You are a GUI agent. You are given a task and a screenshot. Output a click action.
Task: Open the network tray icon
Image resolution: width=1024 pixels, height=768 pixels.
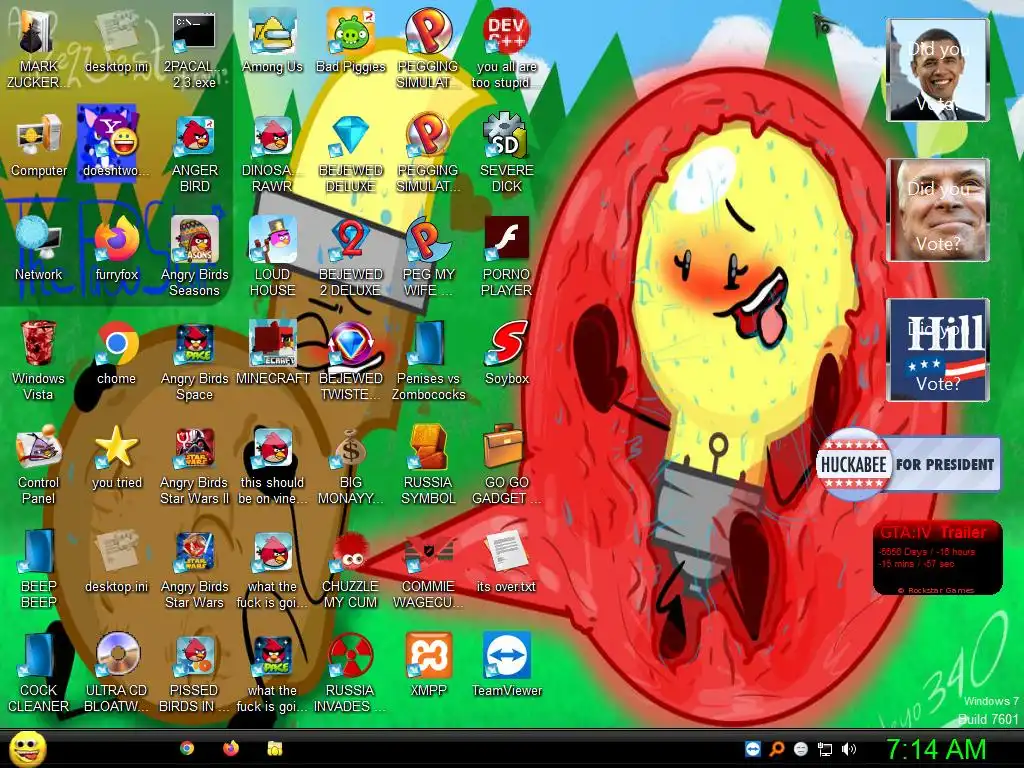(x=825, y=749)
